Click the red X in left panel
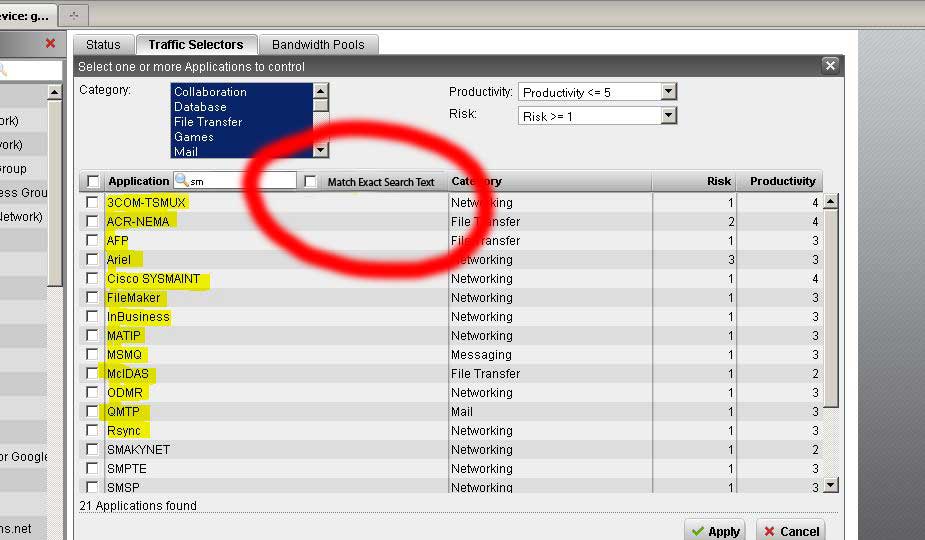 click(51, 43)
